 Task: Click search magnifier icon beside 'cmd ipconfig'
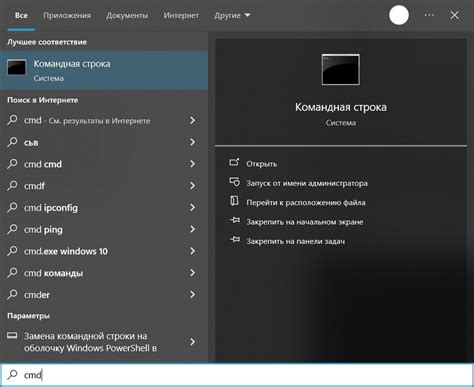point(12,207)
